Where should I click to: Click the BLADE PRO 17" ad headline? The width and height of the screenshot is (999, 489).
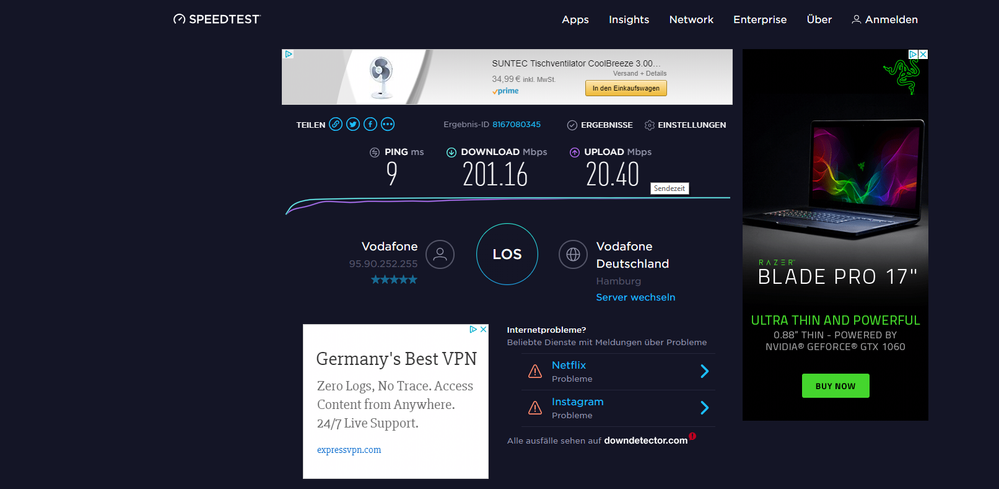coord(837,277)
